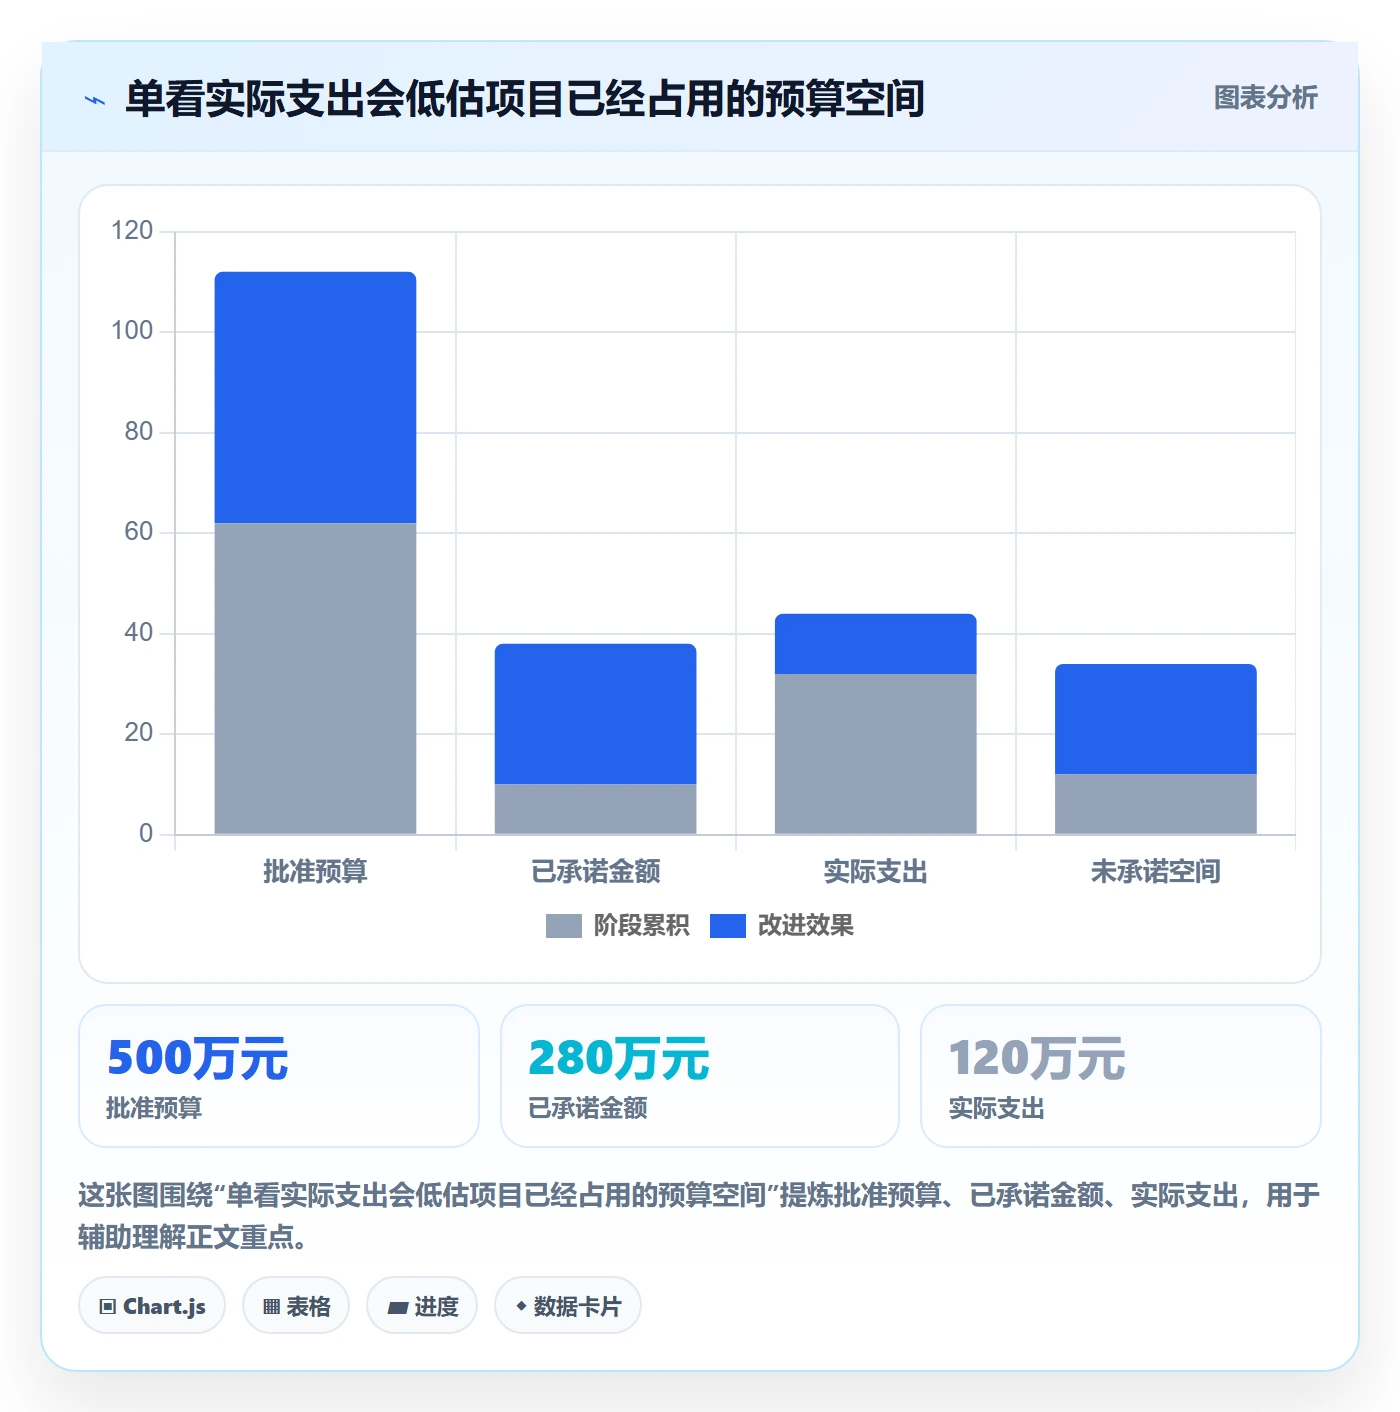This screenshot has height=1412, width=1400.
Task: Click the 实际支出 x-axis label
Action: click(x=875, y=872)
